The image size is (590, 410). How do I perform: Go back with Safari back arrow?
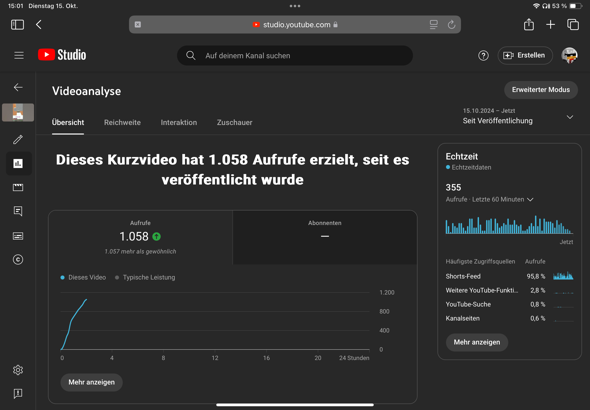[x=39, y=25]
